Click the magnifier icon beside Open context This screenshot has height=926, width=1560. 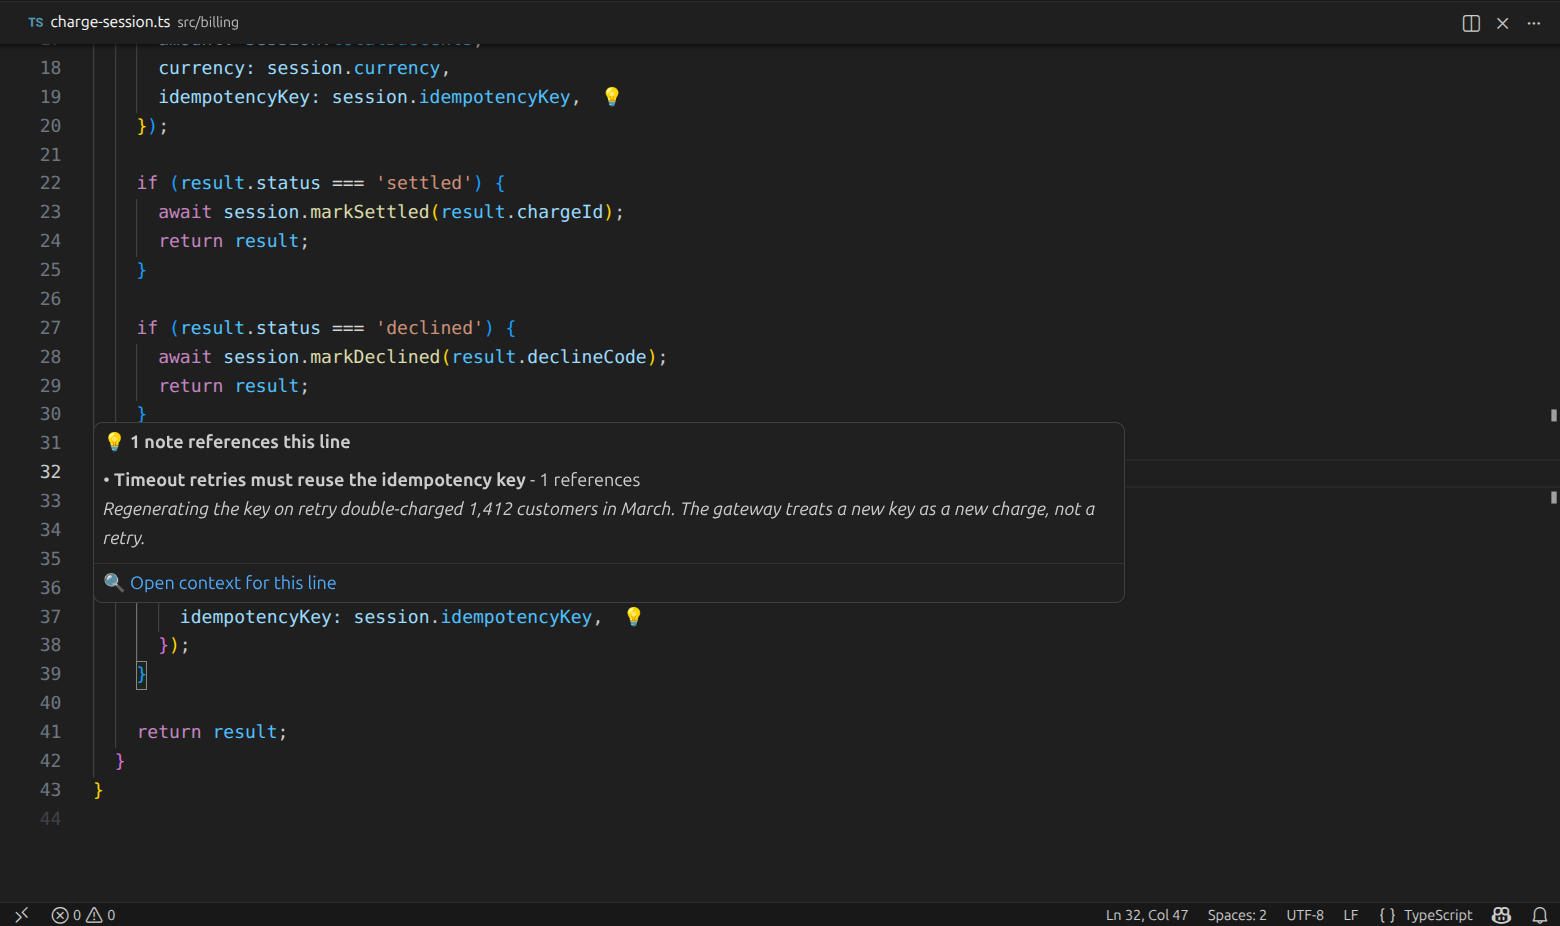pyautogui.click(x=114, y=582)
